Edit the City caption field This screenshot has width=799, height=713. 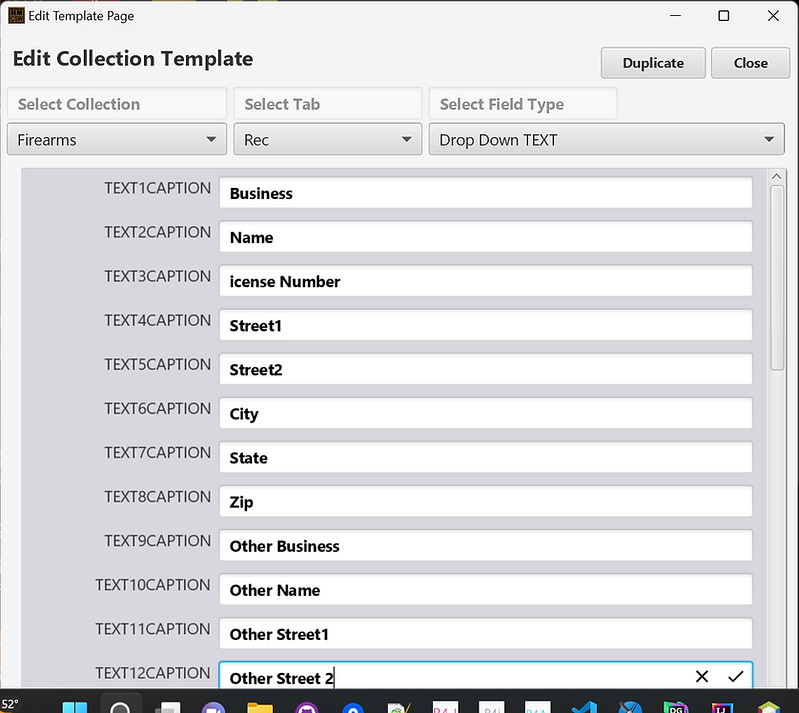pos(486,413)
